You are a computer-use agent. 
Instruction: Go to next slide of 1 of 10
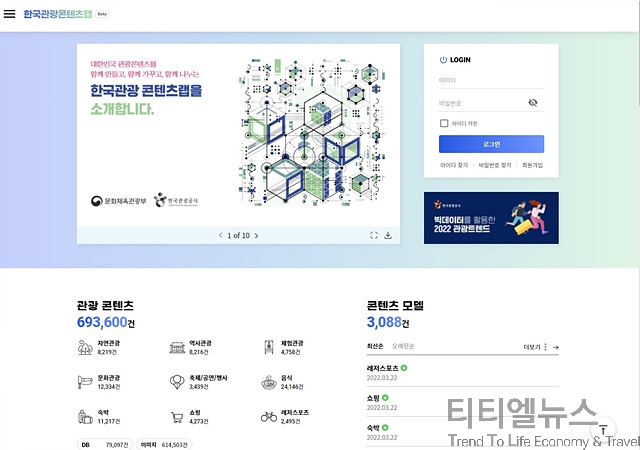point(256,235)
